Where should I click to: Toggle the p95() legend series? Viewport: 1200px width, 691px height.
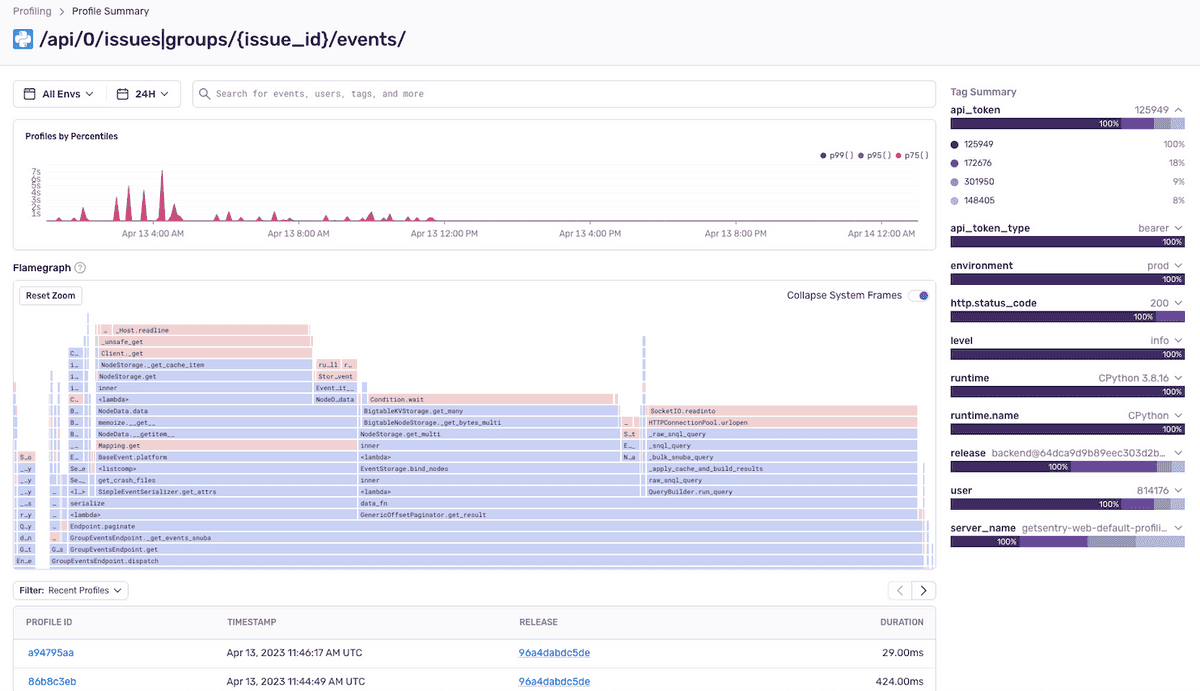[873, 156]
